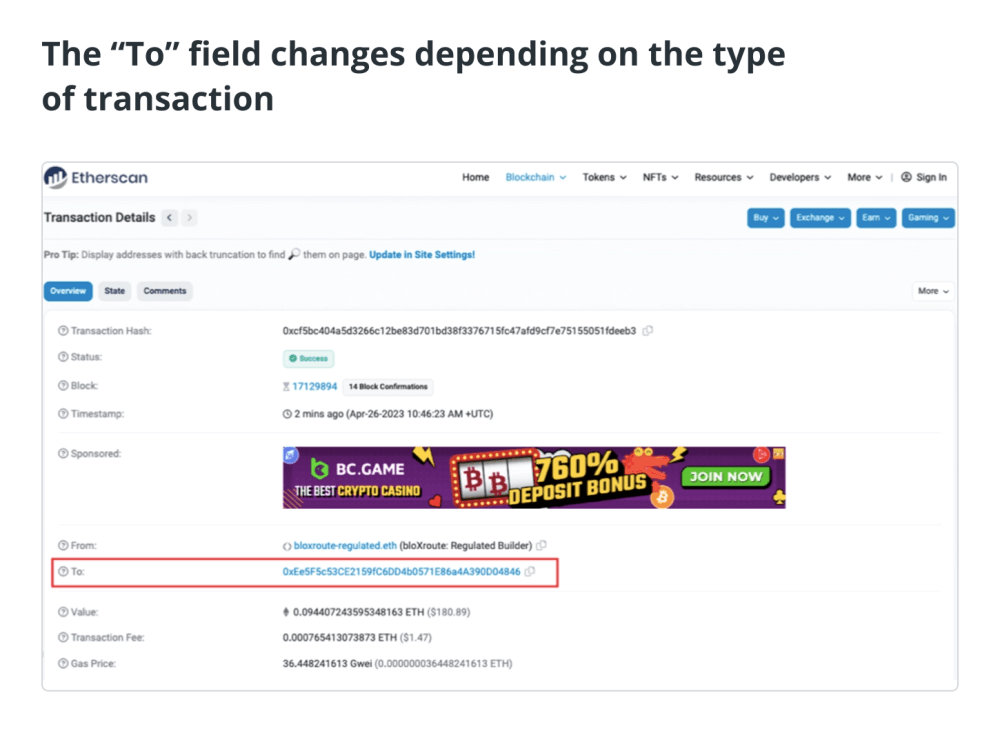Expand the Buy dropdown button

pyautogui.click(x=765, y=218)
